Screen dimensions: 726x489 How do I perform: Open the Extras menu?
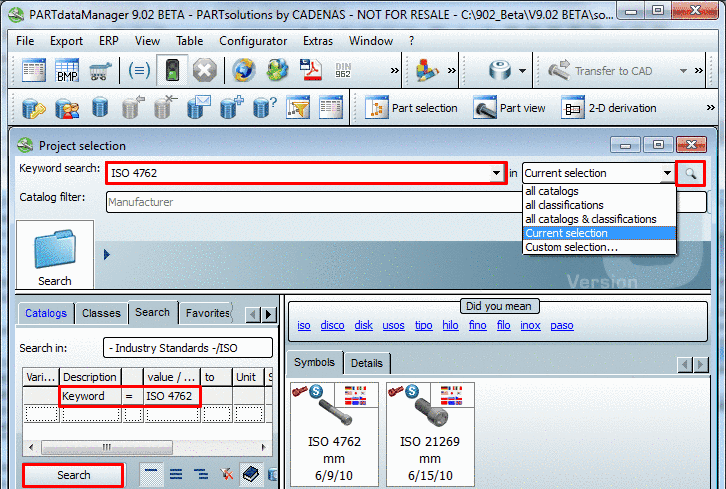(318, 41)
